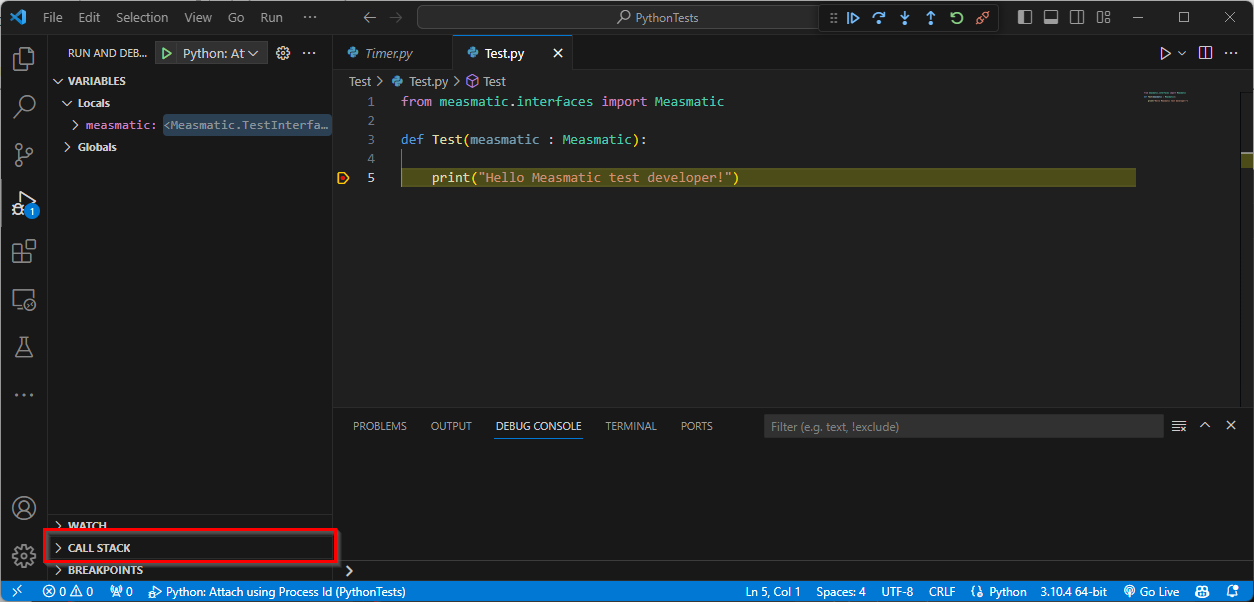Viewport: 1254px width, 602px height.
Task: Open editor More Actions menu
Action: (x=1233, y=53)
